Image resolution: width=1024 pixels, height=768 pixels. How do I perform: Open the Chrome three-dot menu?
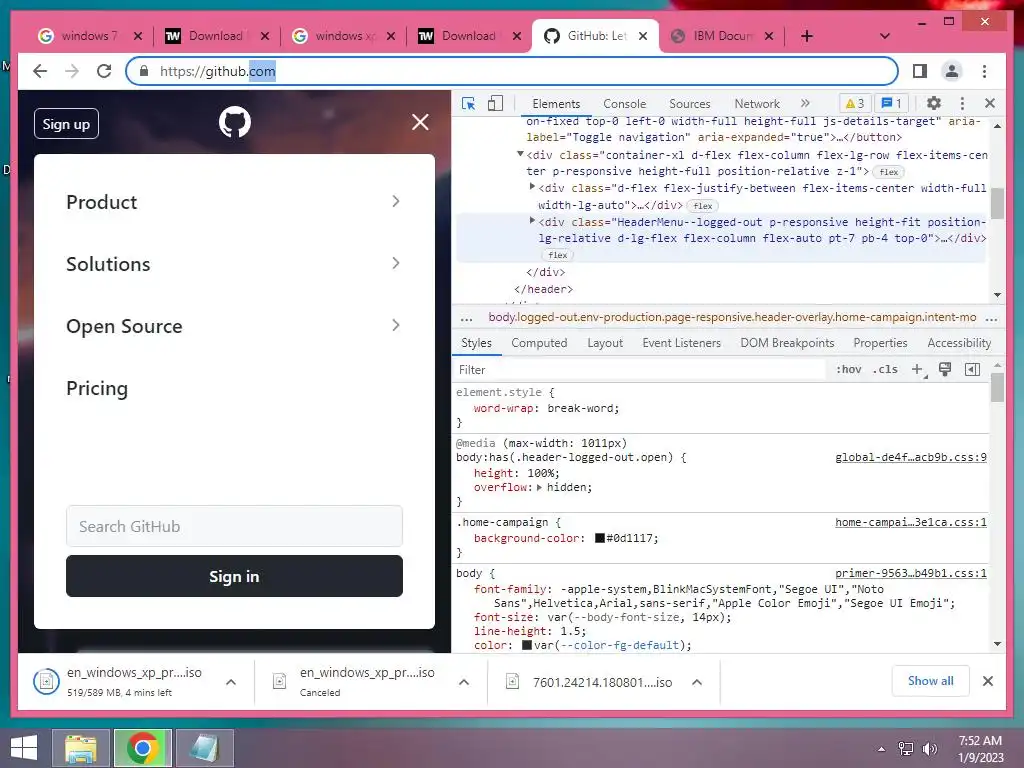point(984,71)
